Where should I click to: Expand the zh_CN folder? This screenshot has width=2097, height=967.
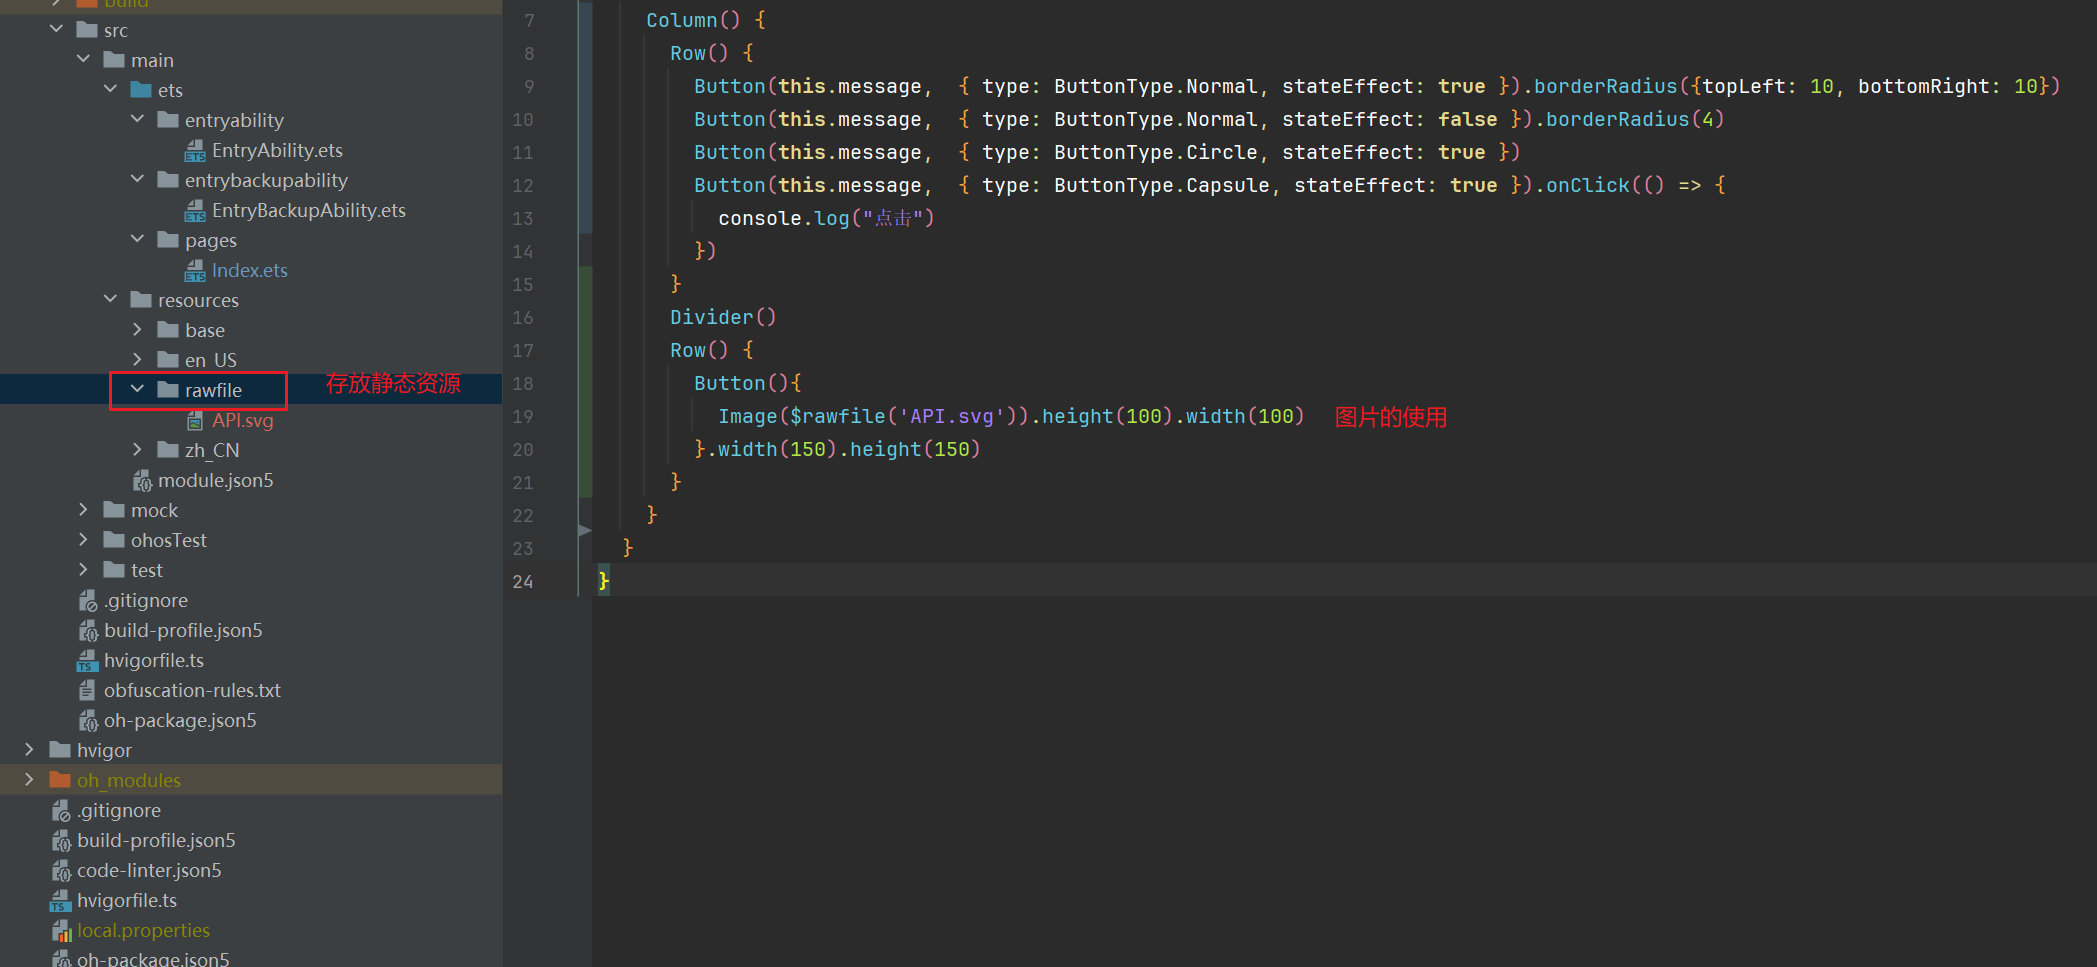pos(137,449)
